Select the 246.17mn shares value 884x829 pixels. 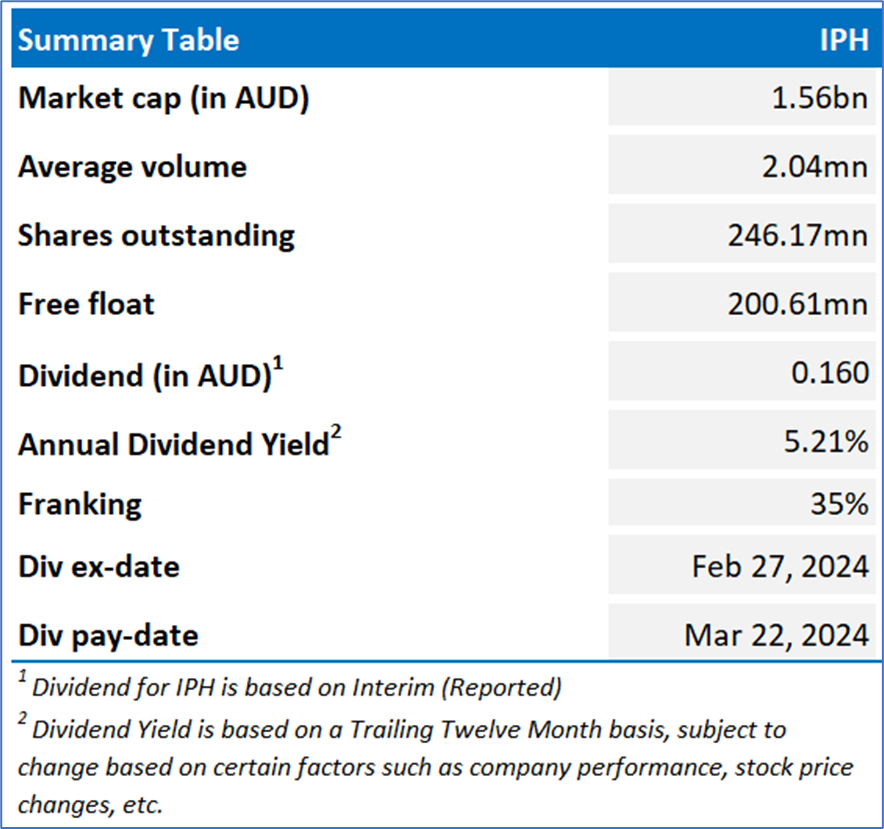click(799, 235)
